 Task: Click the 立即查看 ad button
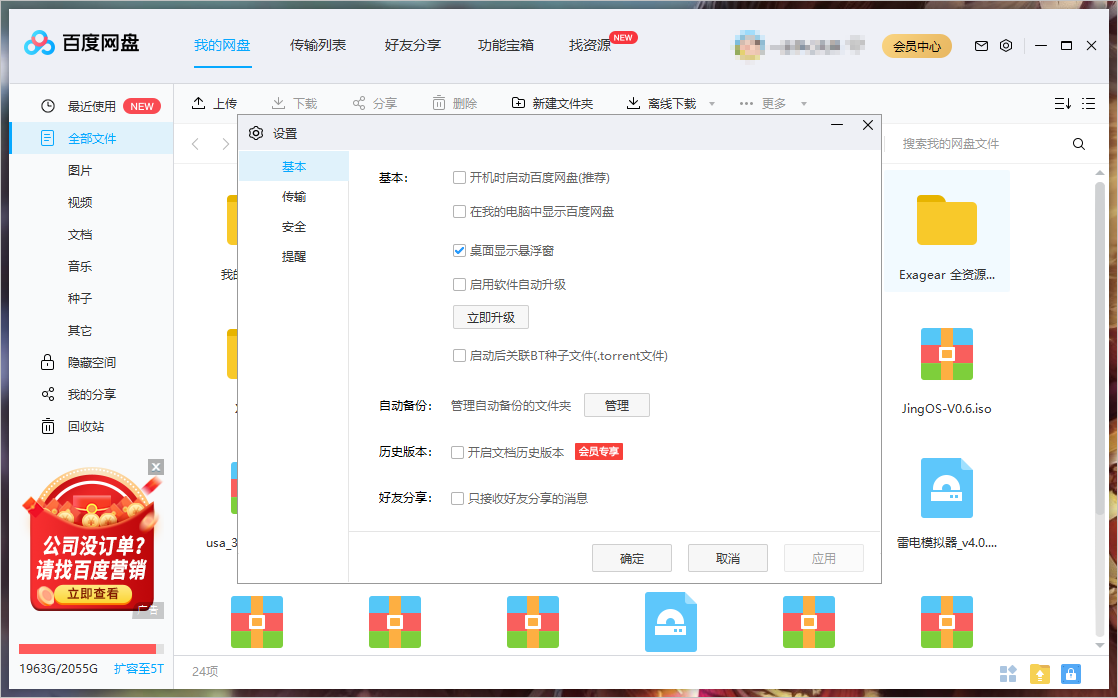(x=93, y=594)
